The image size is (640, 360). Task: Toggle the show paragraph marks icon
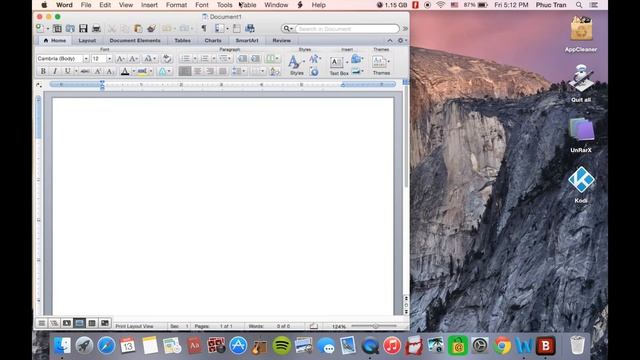(x=204, y=28)
